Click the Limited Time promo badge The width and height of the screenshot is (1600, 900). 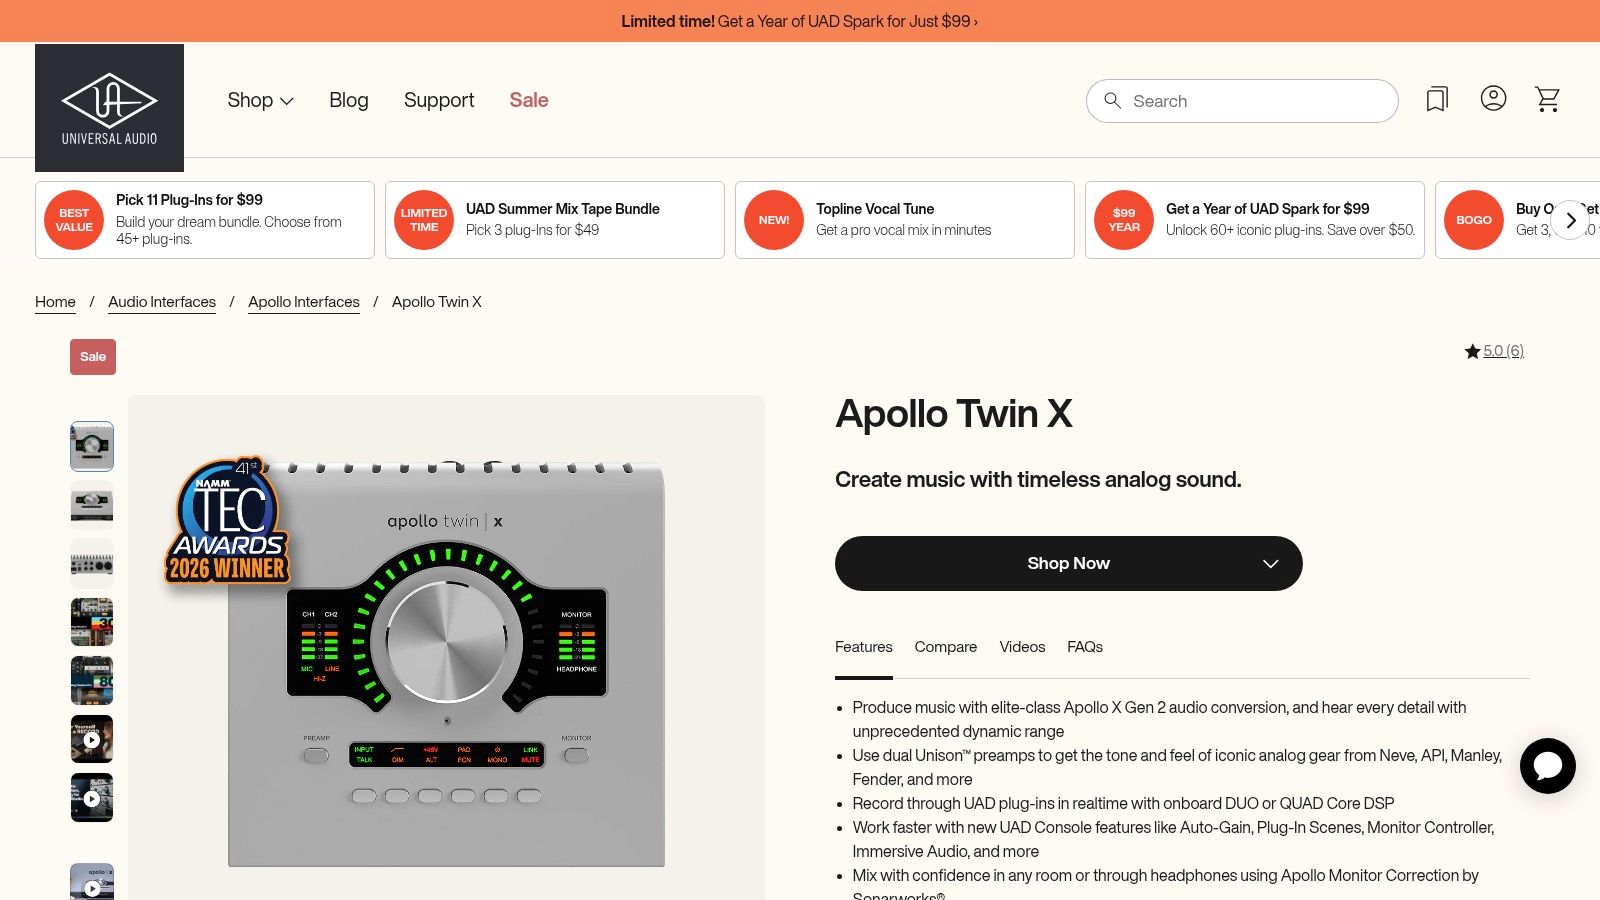pyautogui.click(x=424, y=220)
